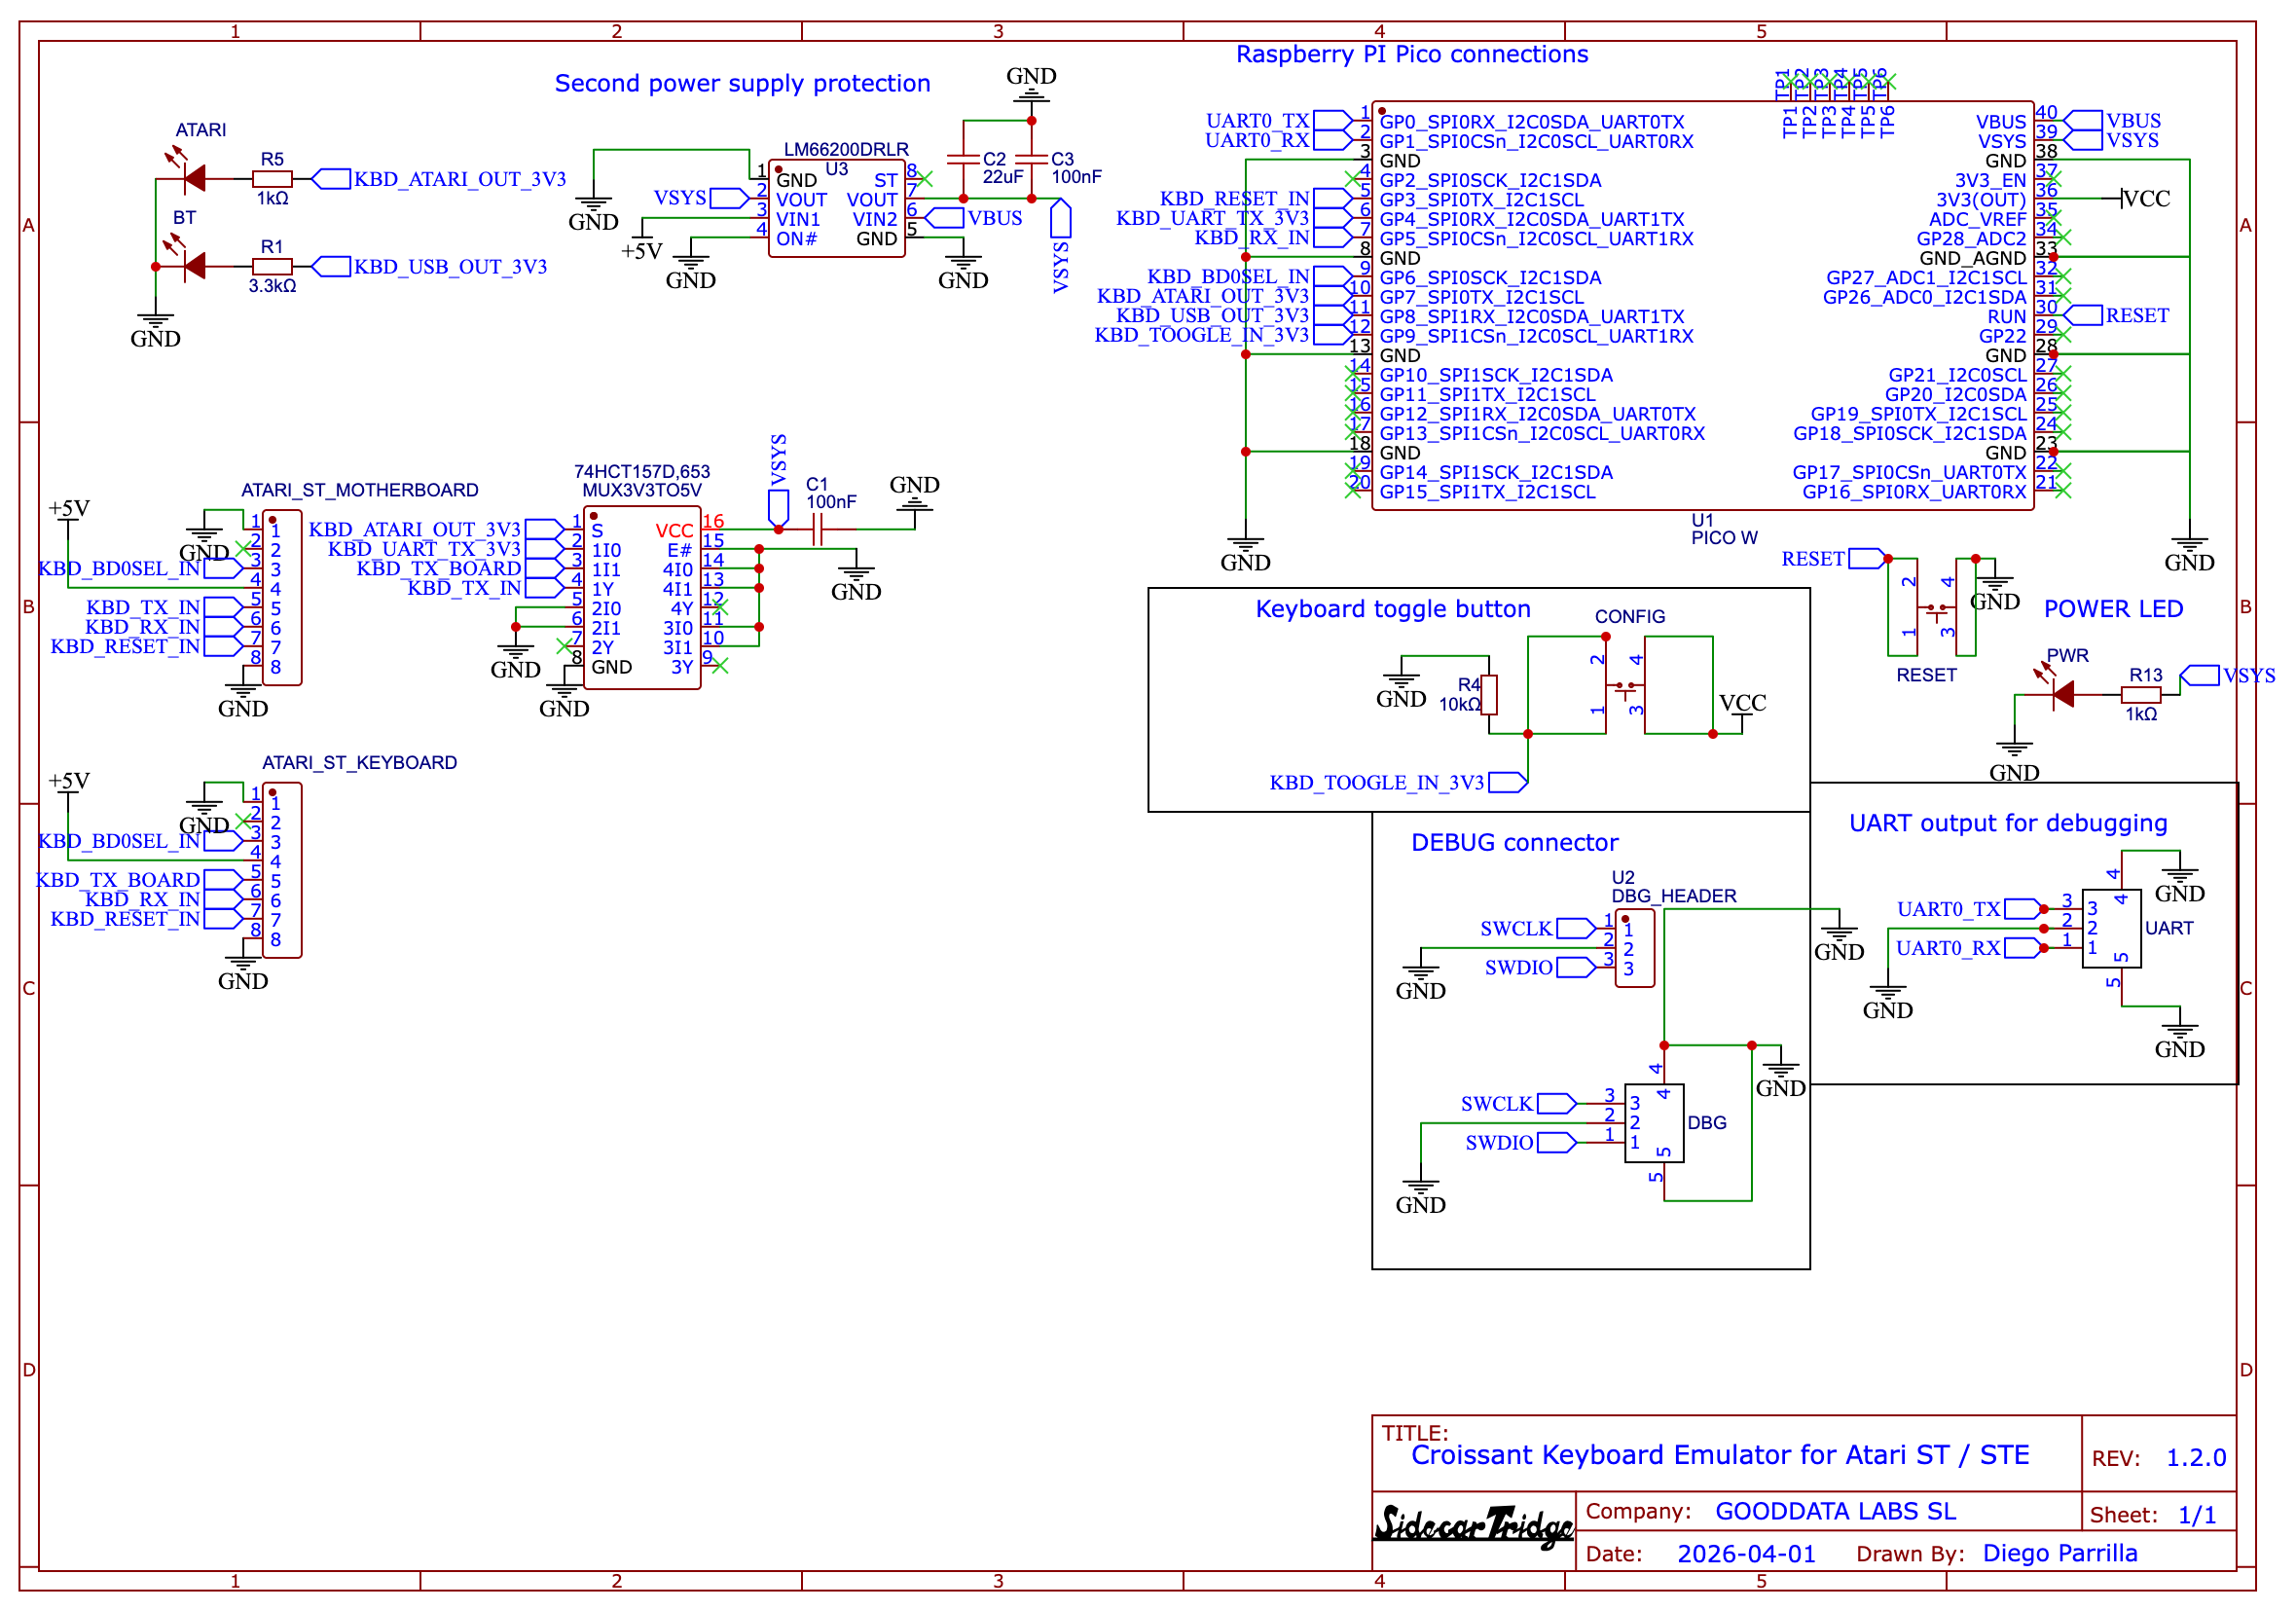Click the no-connect cross on mux pin 3Y
2296x1611 pixels.
tap(720, 665)
